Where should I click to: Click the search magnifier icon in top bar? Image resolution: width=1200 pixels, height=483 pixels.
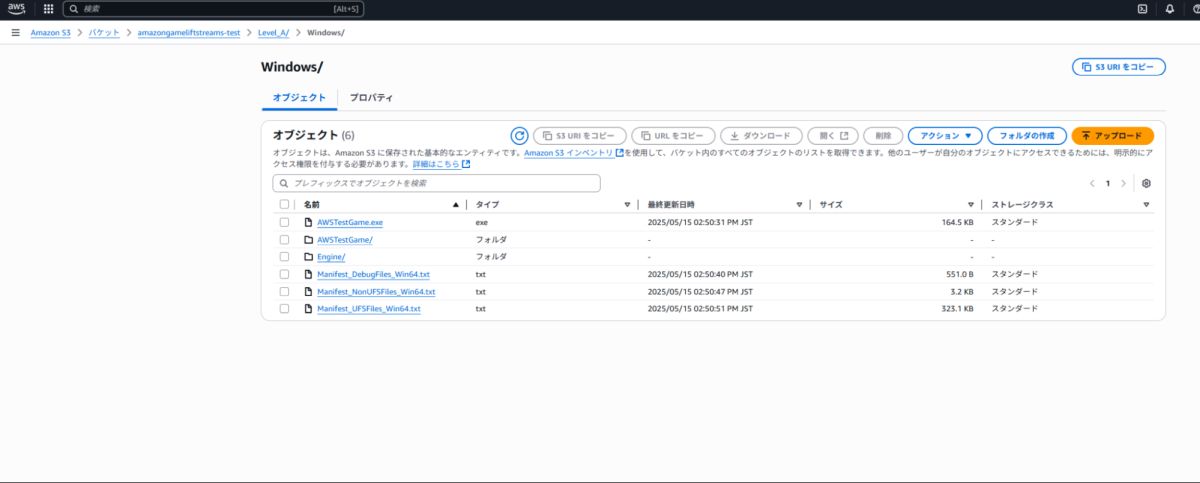click(74, 9)
